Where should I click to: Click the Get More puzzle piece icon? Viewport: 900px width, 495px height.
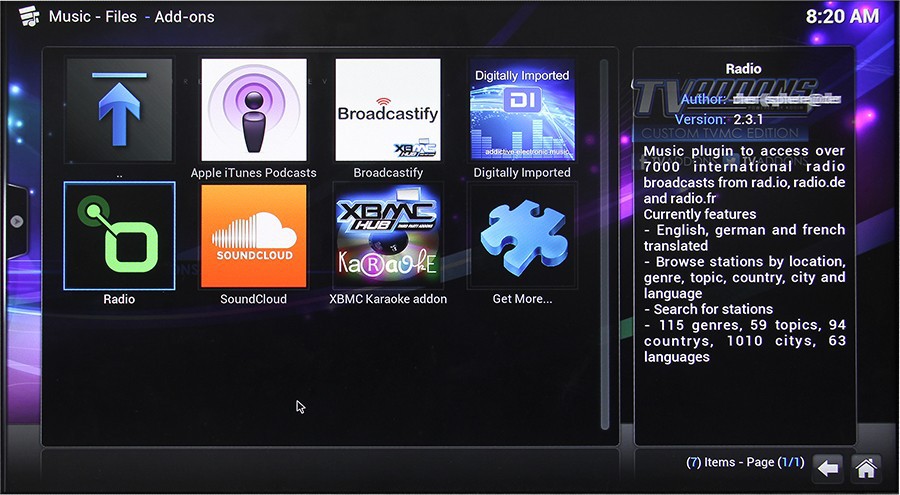click(522, 236)
